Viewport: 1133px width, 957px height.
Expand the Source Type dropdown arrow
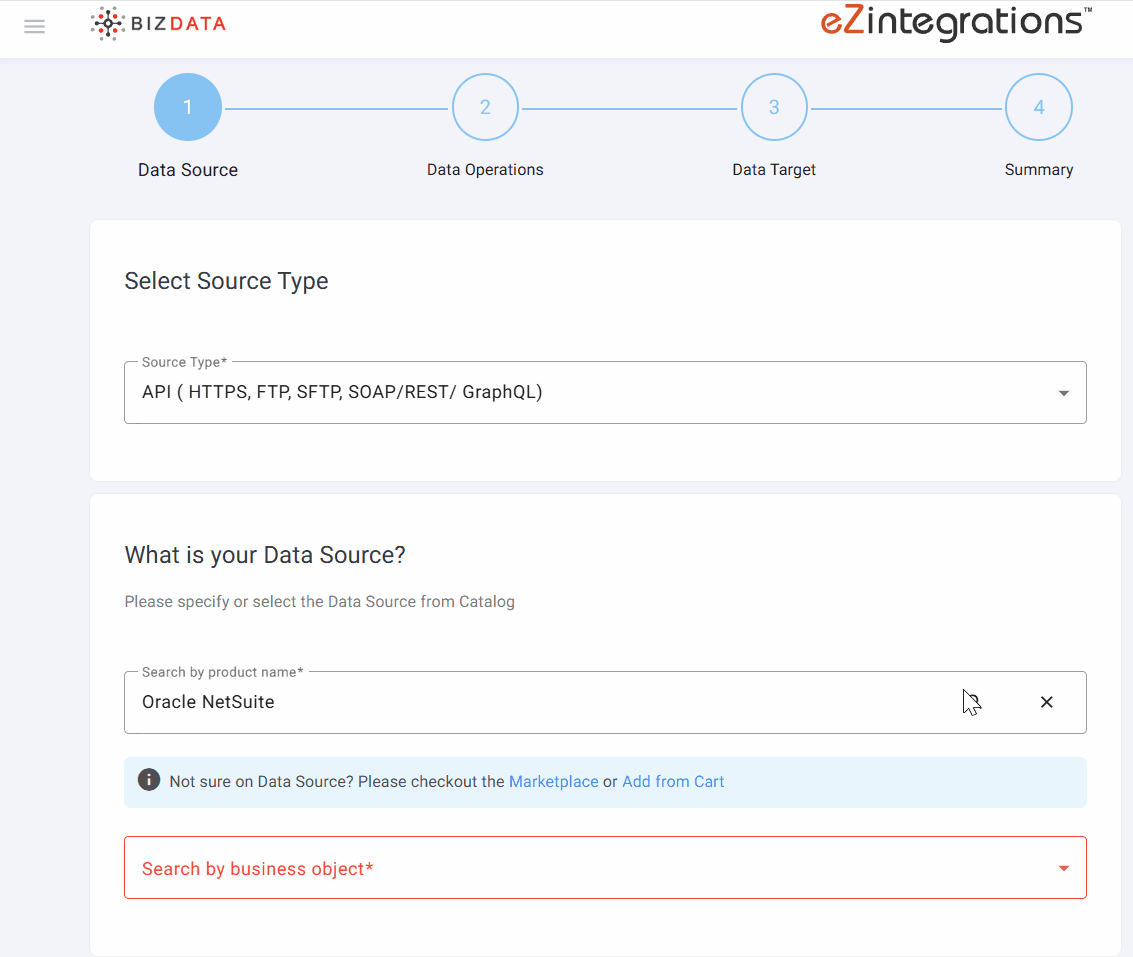(1063, 393)
